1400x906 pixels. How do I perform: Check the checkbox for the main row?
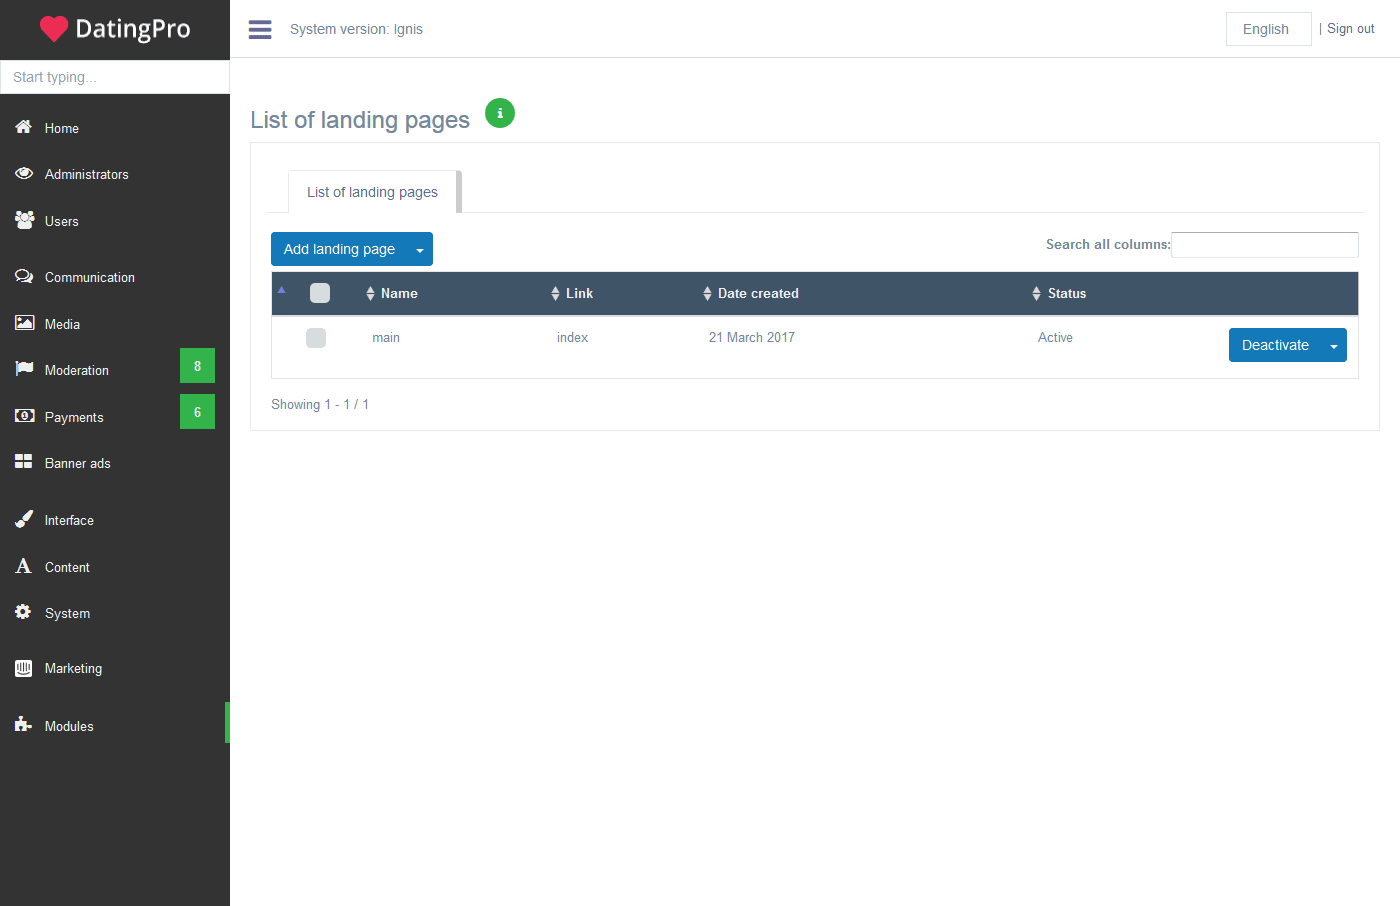[316, 338]
